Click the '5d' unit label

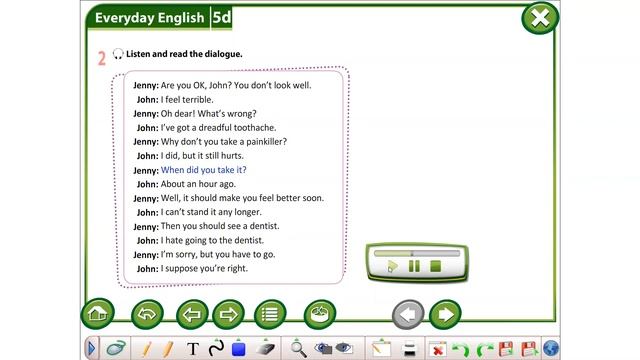[222, 18]
